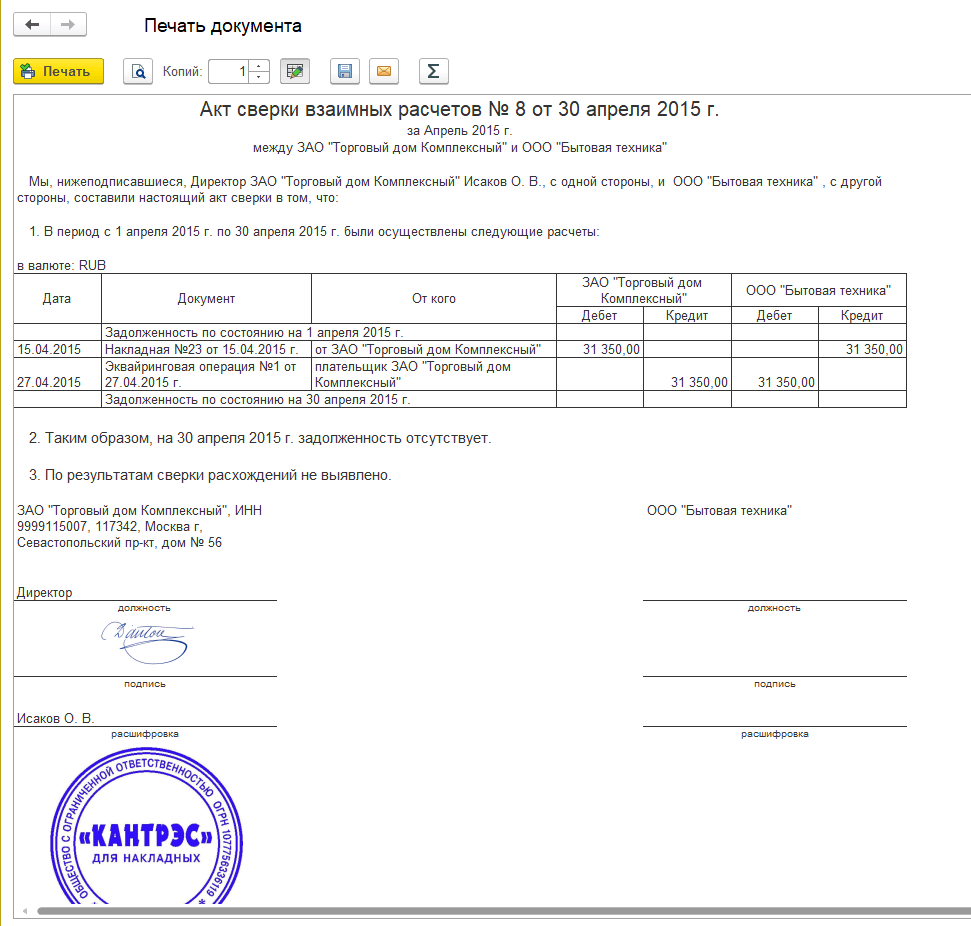Click text "в валюте: RUB"
Viewport: 971px width, 926px height.
(61, 266)
